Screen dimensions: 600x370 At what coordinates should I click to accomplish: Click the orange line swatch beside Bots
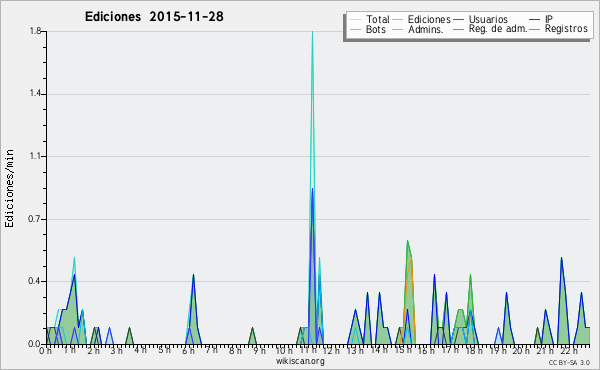(355, 29)
